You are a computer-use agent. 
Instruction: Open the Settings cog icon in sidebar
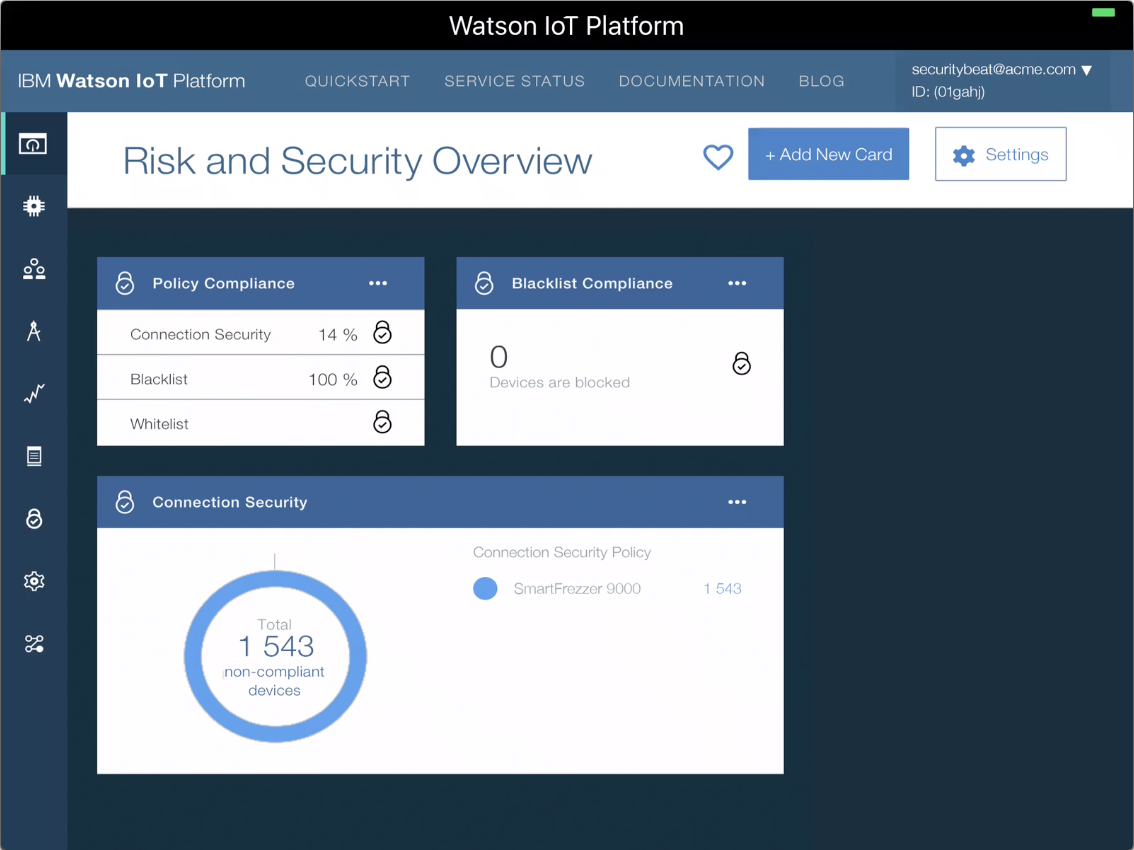click(33, 581)
